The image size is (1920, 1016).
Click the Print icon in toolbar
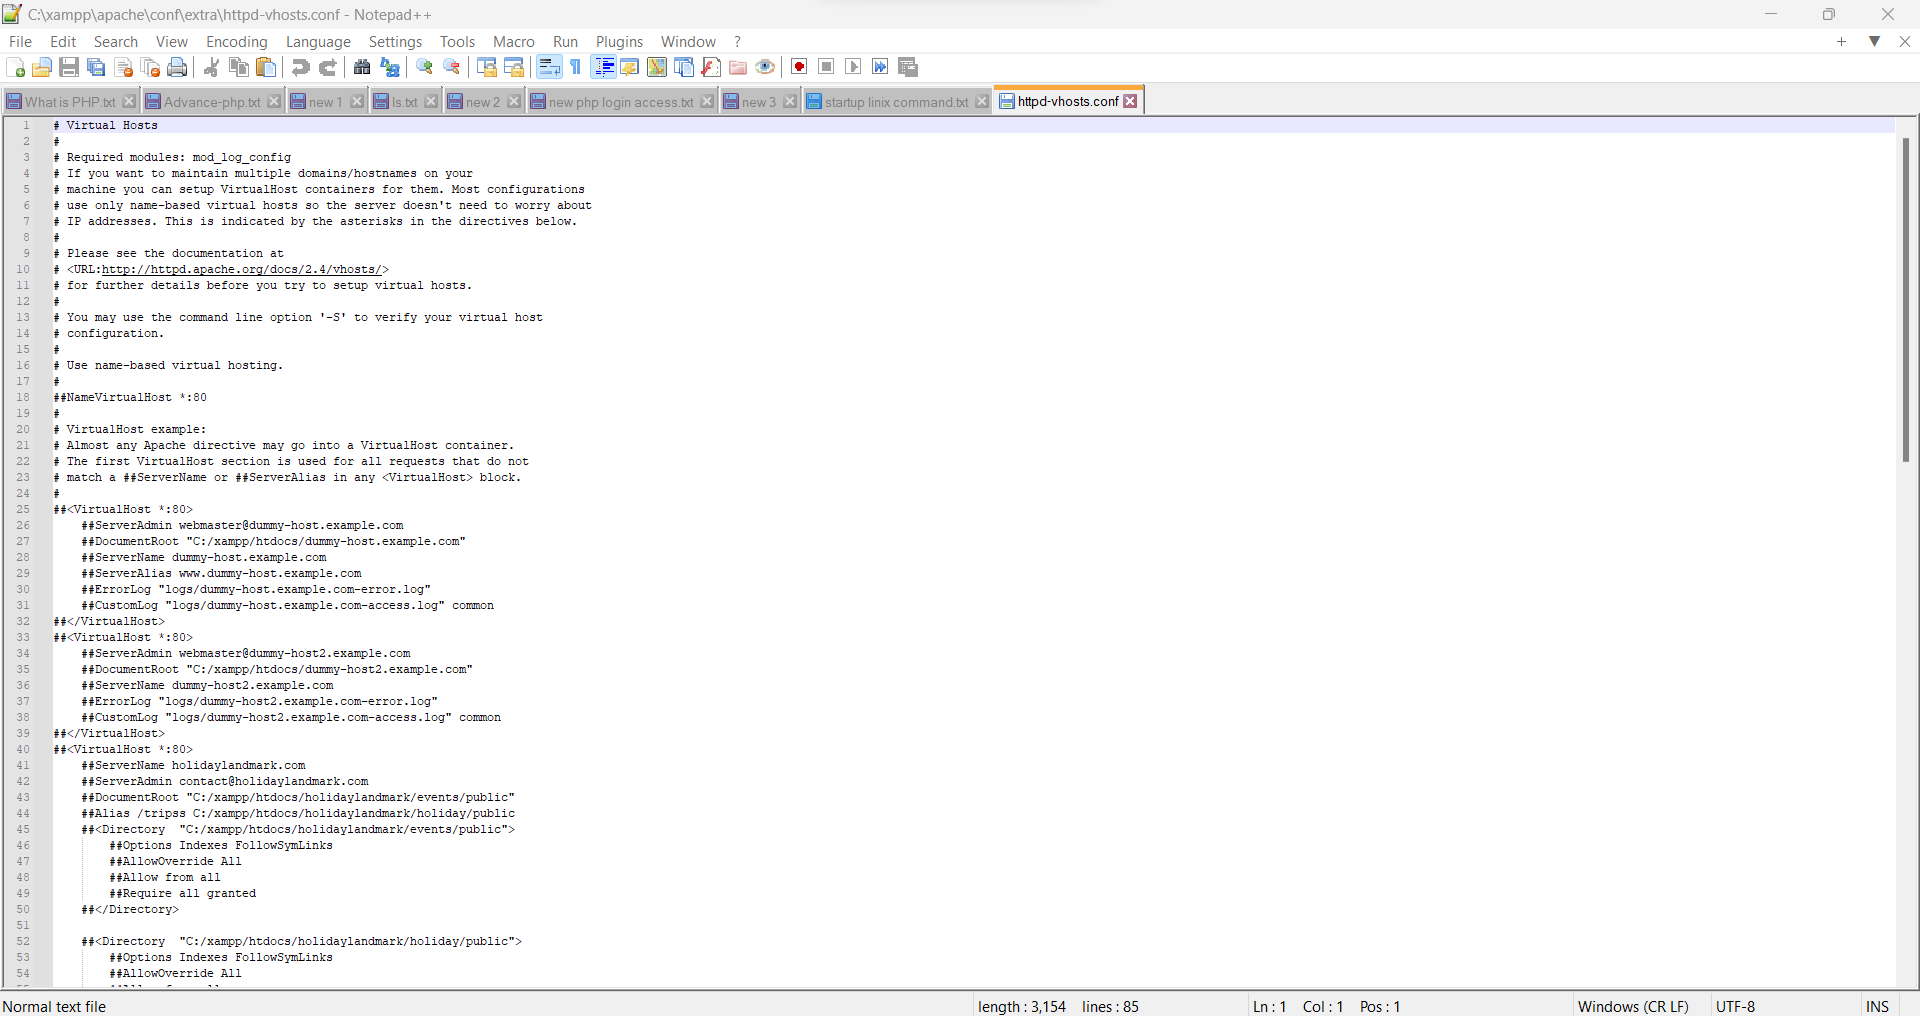pos(177,67)
